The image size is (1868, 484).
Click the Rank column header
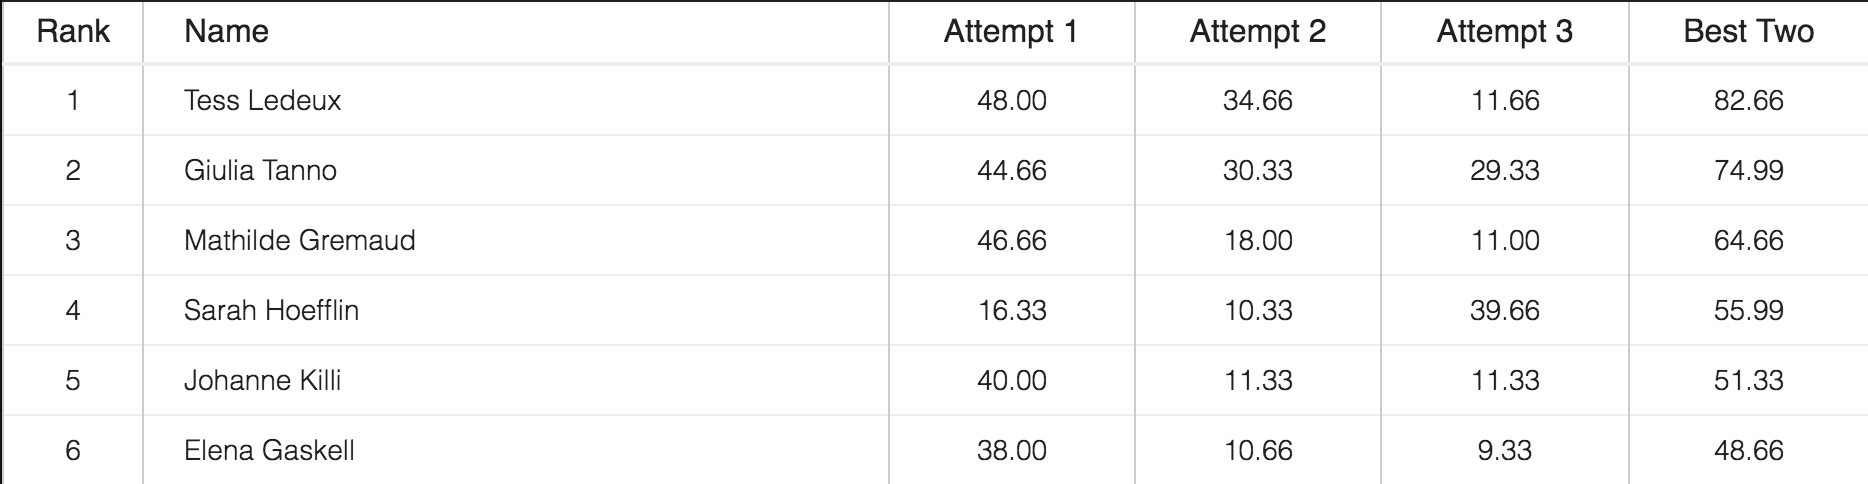tap(73, 32)
